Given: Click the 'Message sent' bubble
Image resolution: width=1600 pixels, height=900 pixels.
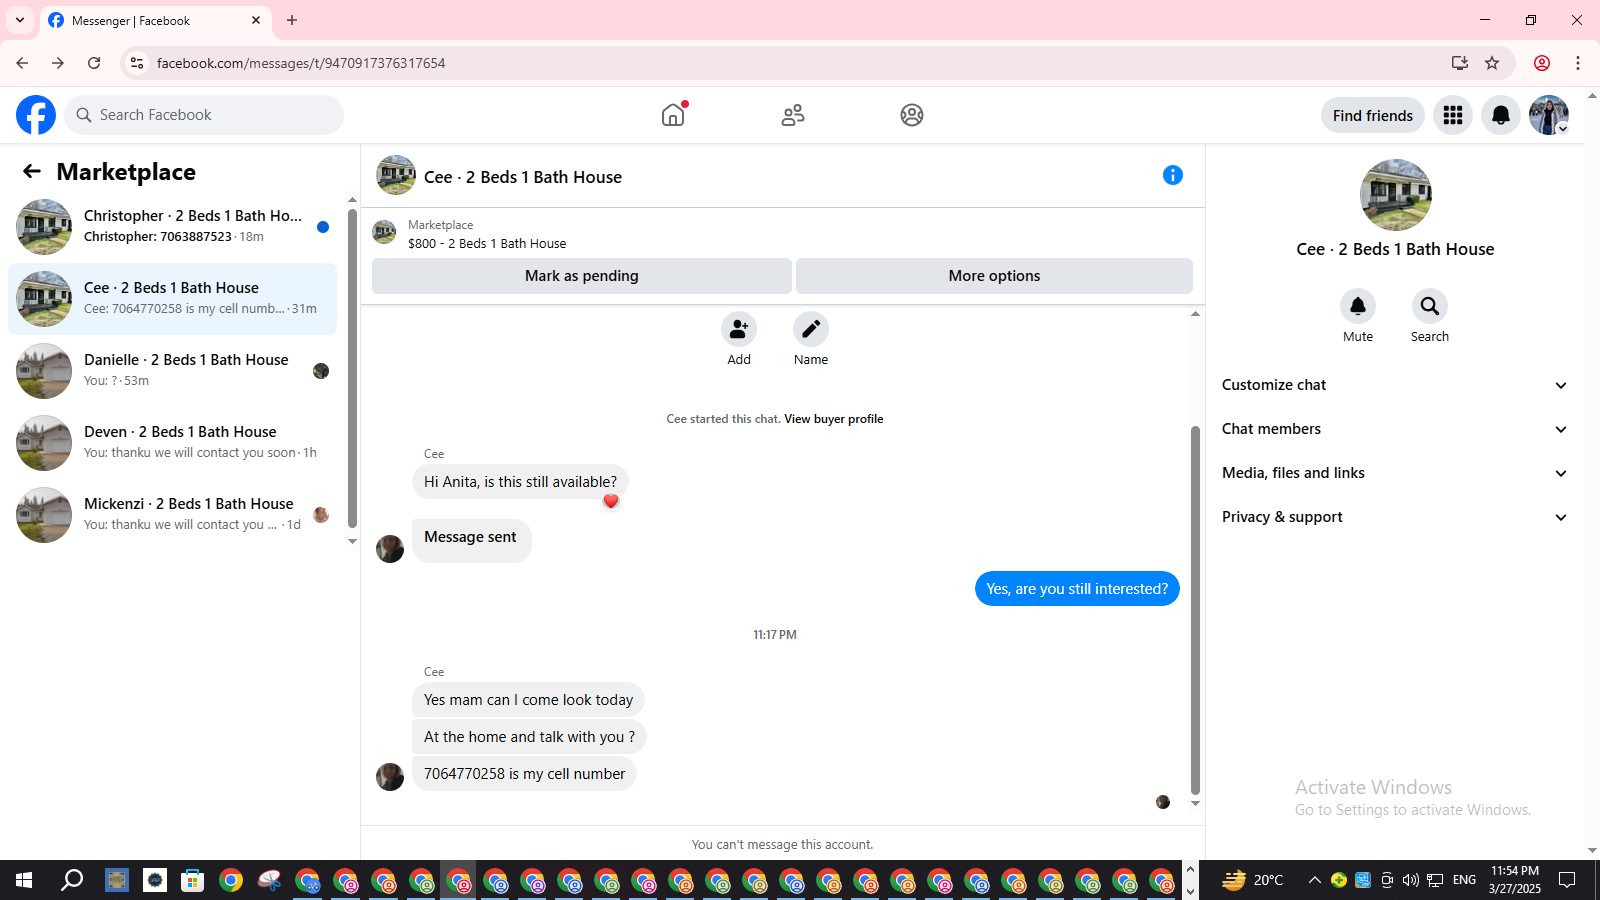Looking at the screenshot, I should click(471, 540).
